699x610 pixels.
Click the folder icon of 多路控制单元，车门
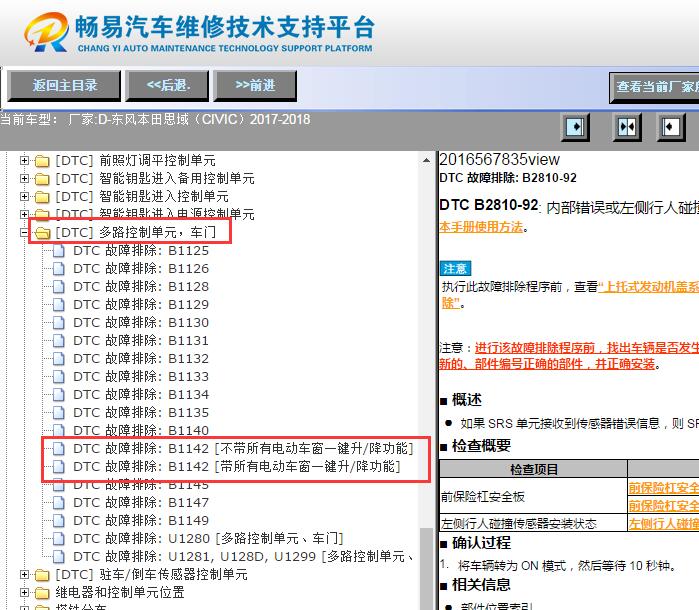coord(42,233)
